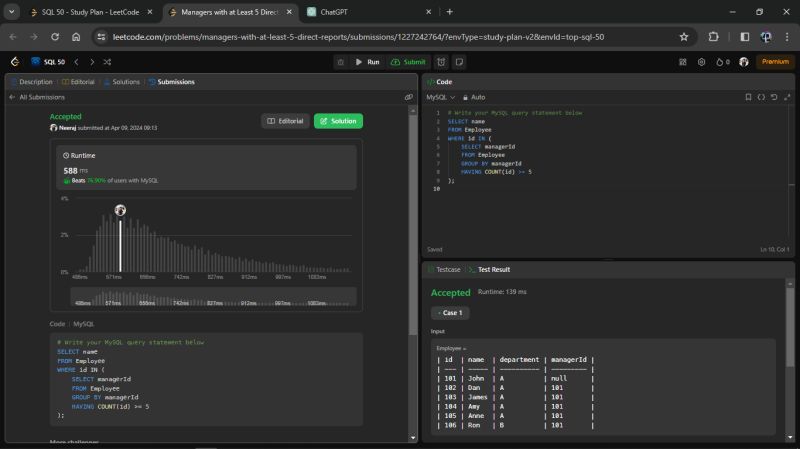Viewport: 800px width, 449px height.
Task: Pick a random problem with shuffle icon
Action: [x=107, y=61]
